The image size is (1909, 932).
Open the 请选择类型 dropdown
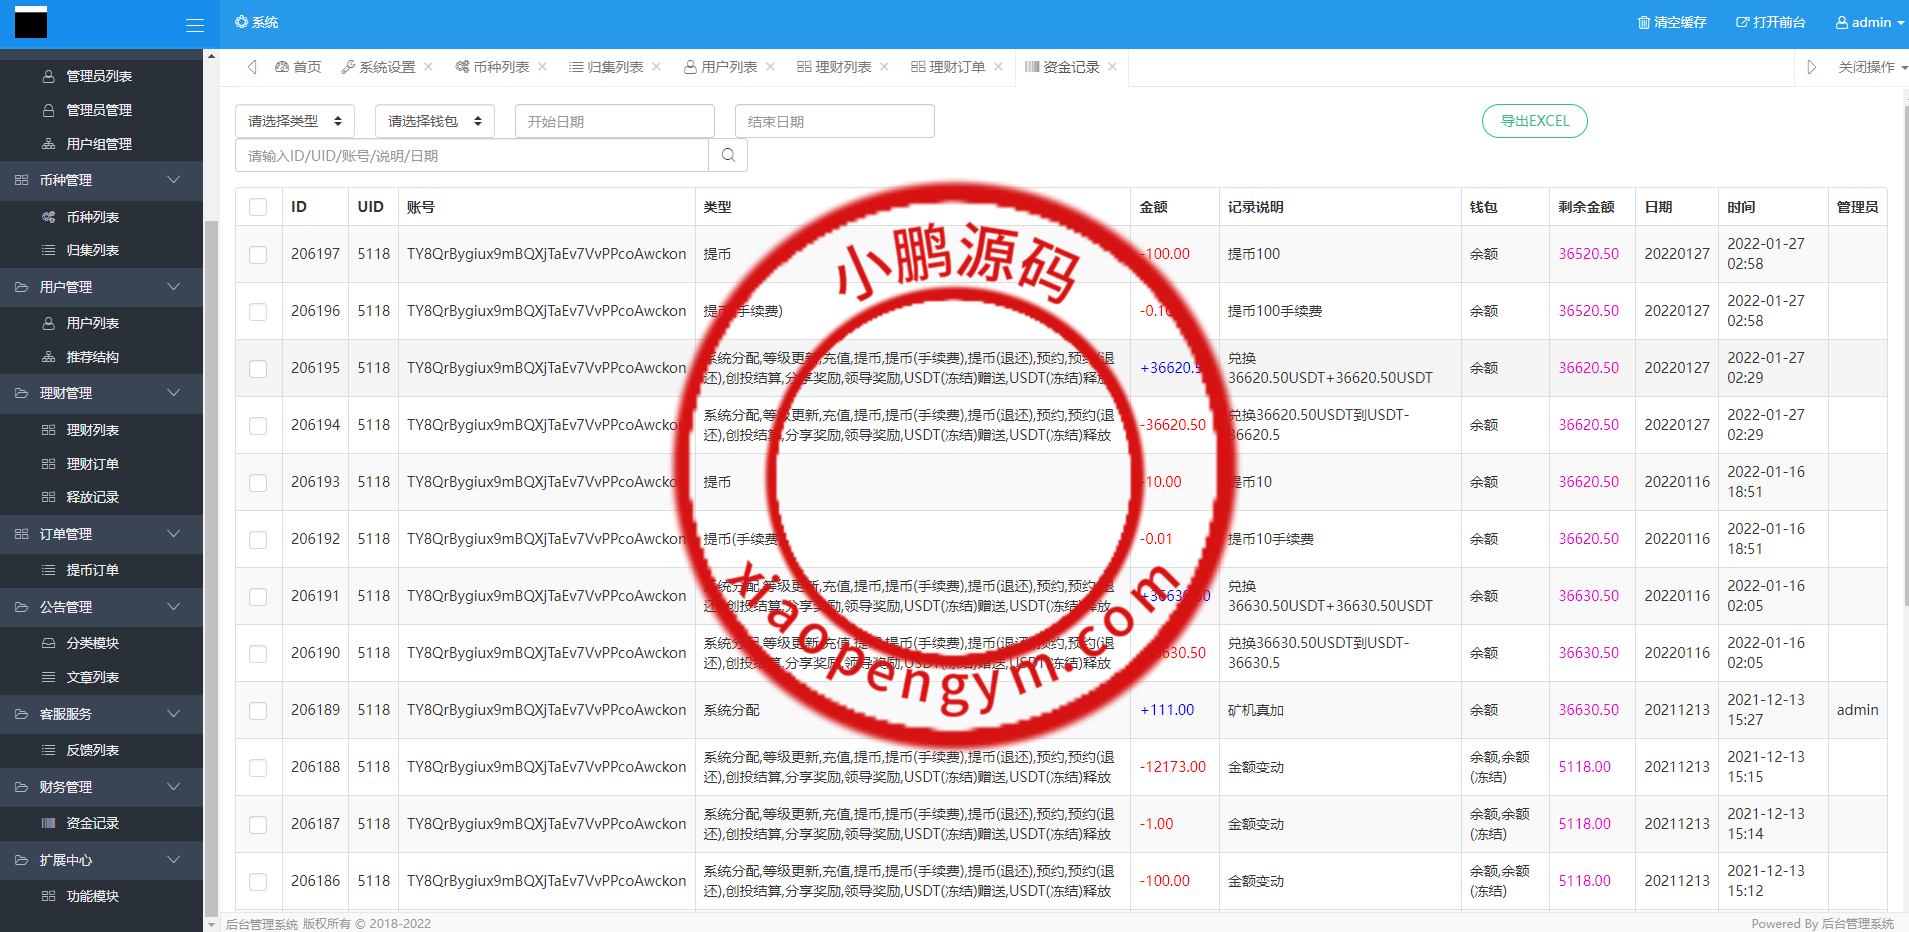pos(293,120)
